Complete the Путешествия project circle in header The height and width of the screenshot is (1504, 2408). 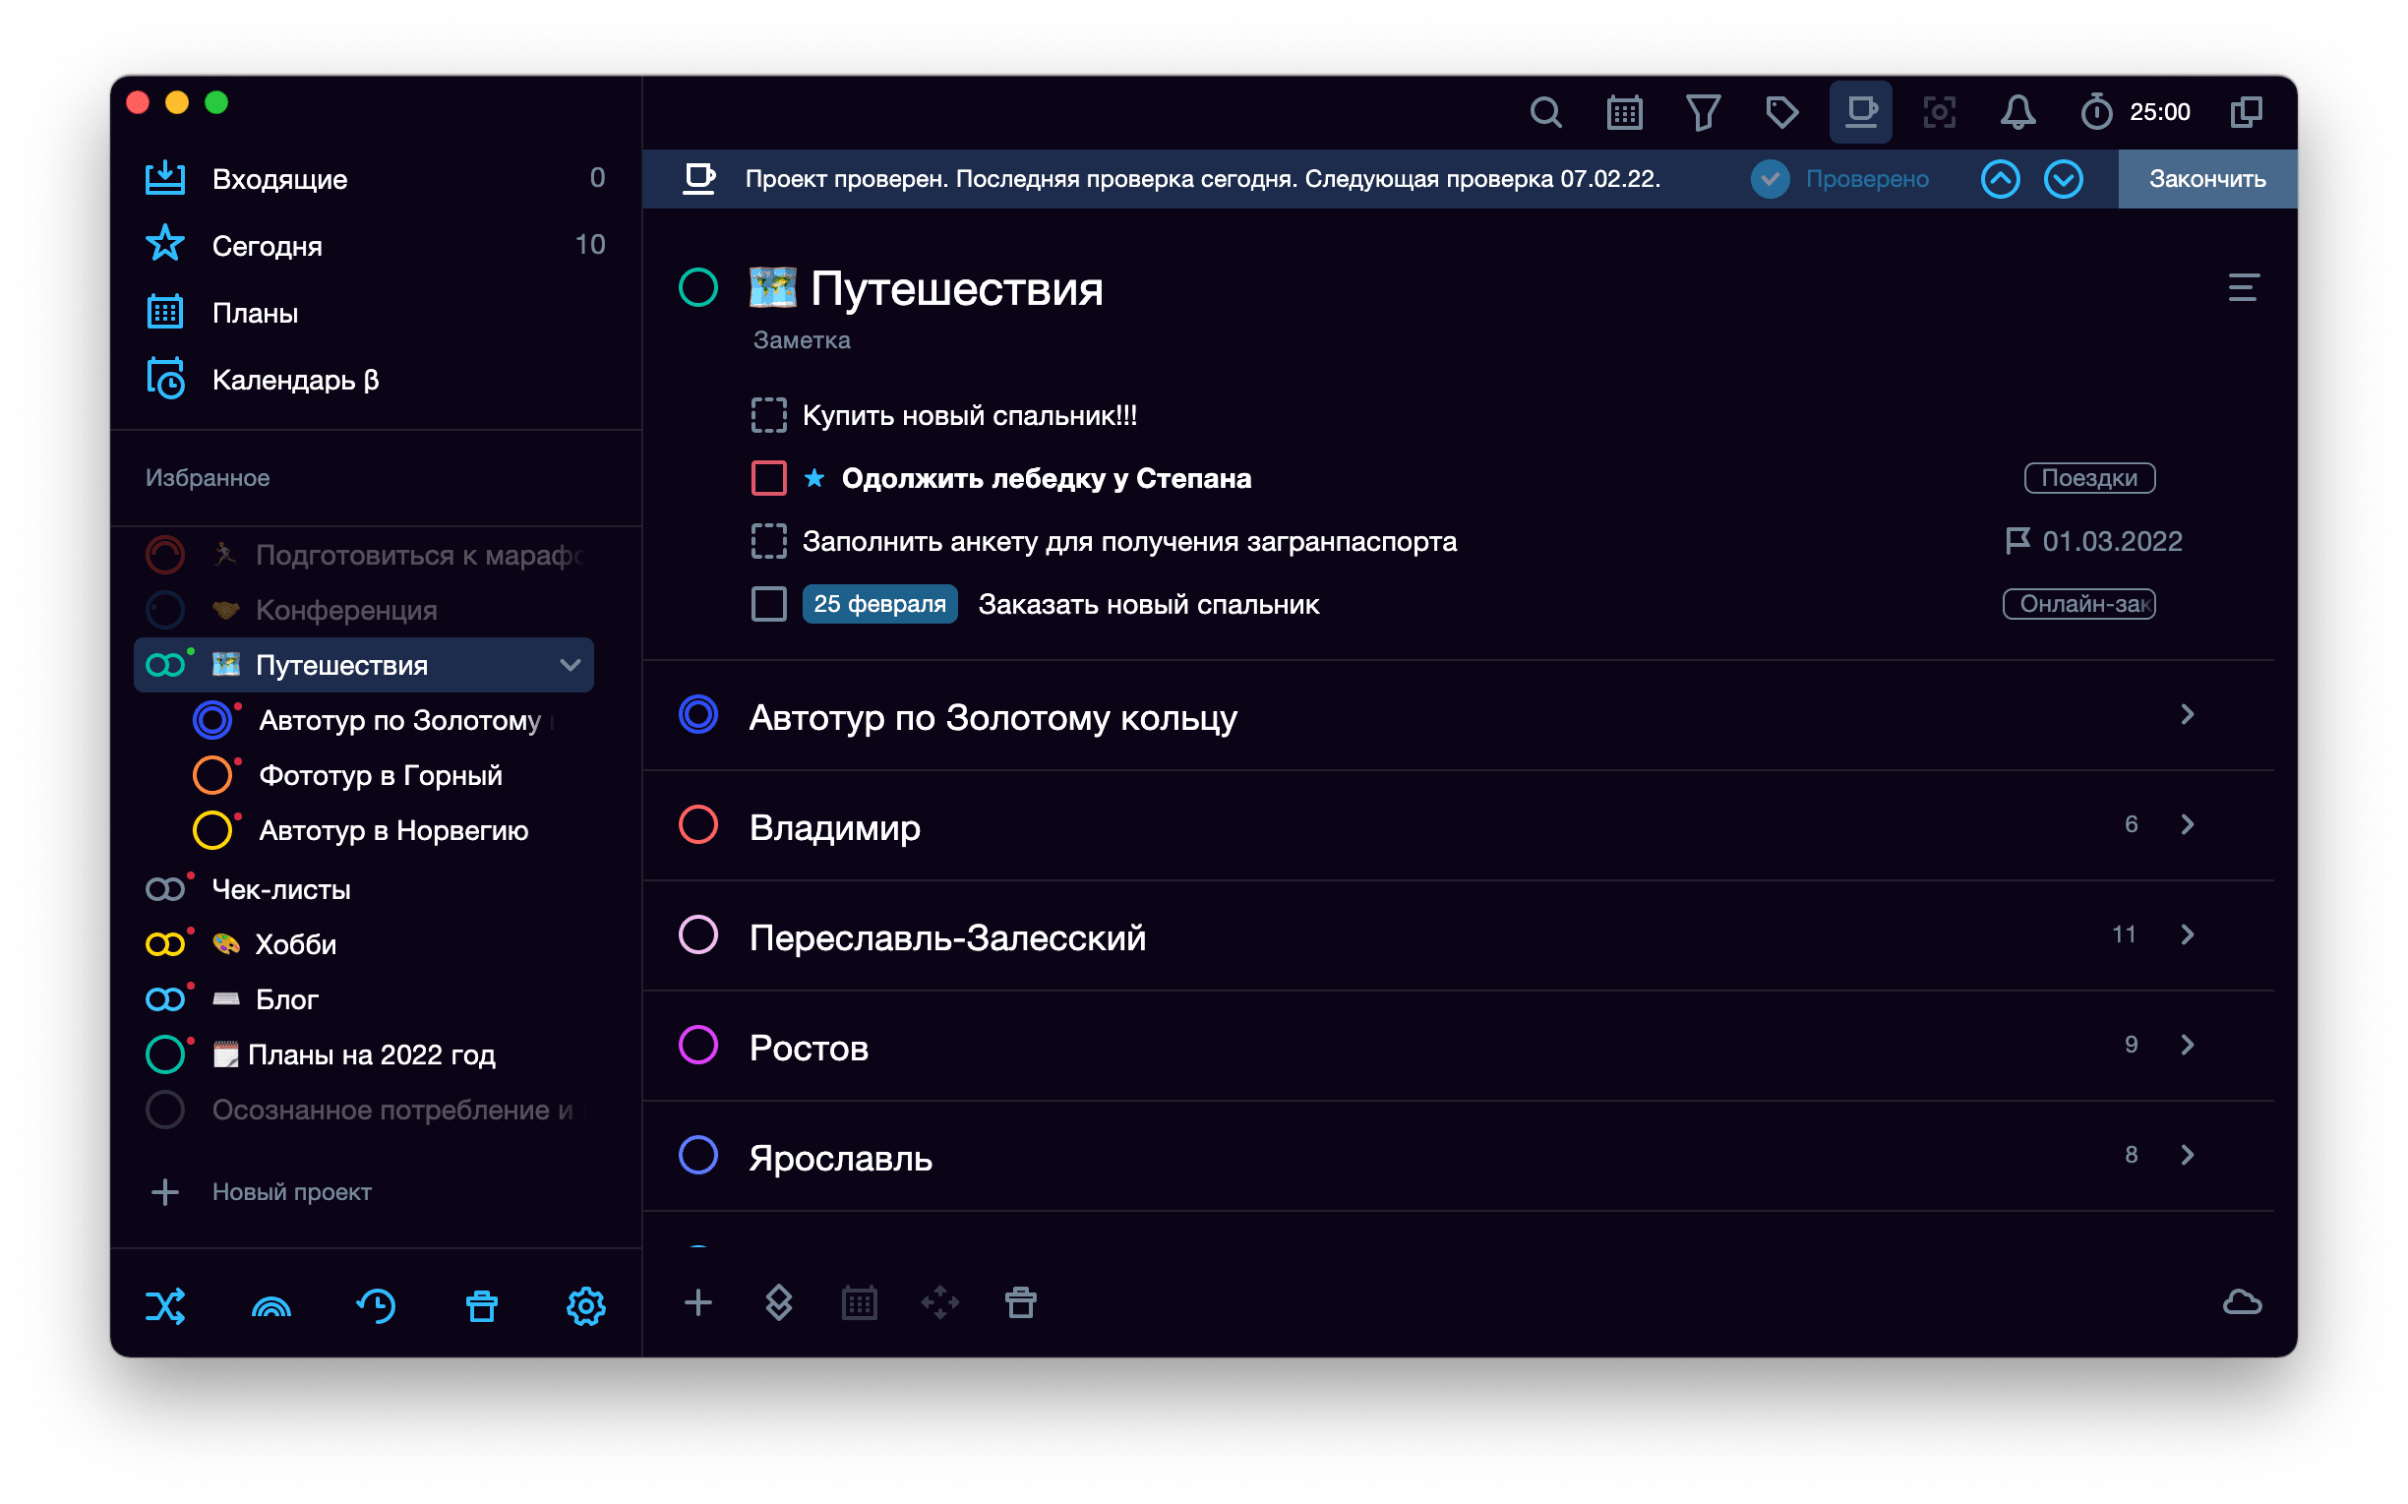[698, 288]
